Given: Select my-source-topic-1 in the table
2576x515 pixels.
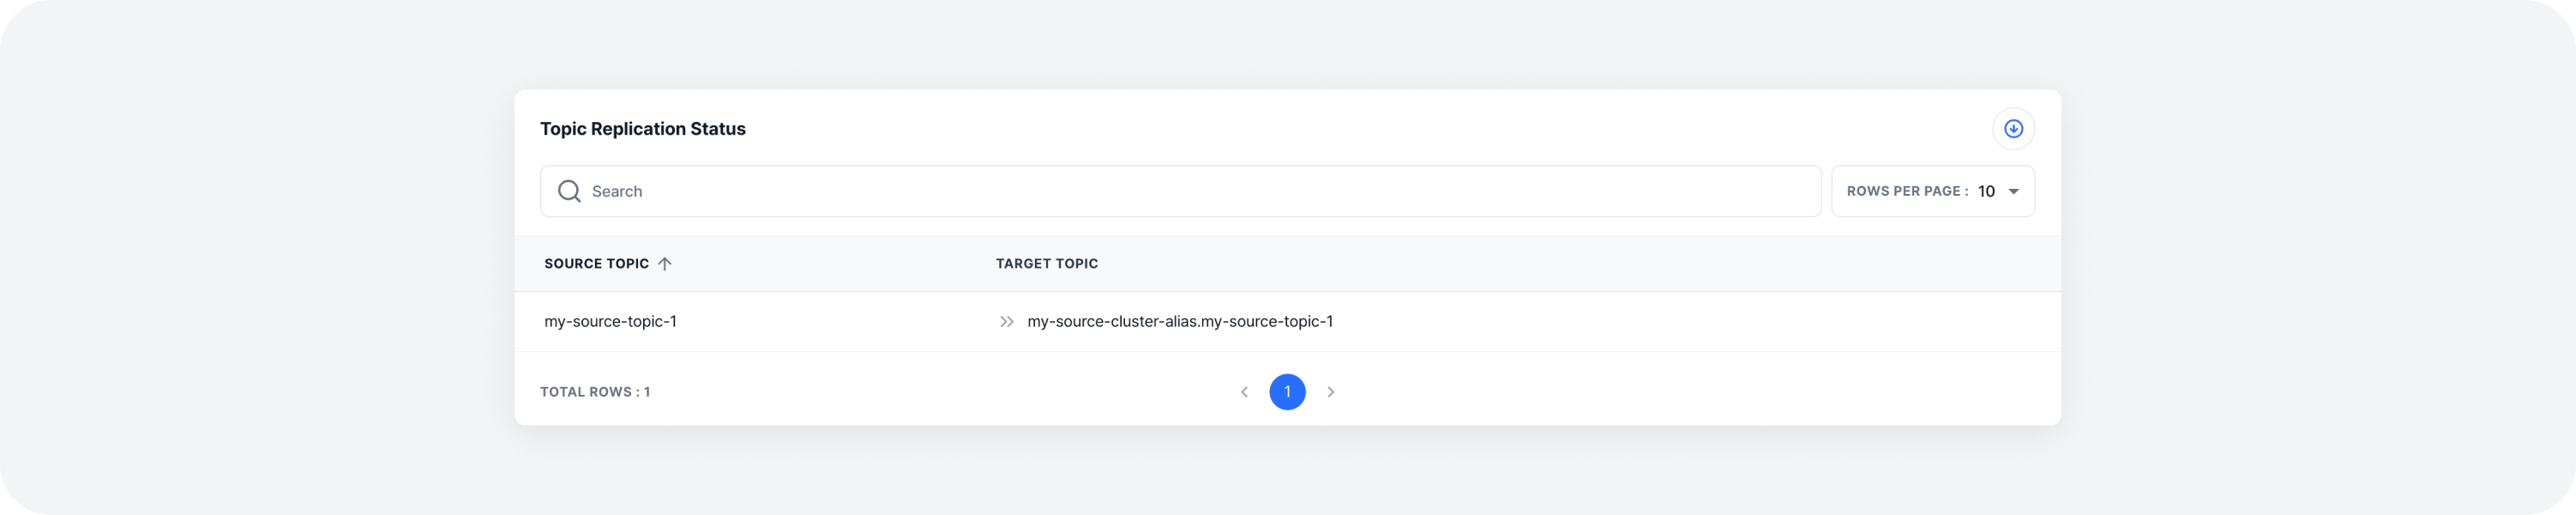Looking at the screenshot, I should pos(611,321).
